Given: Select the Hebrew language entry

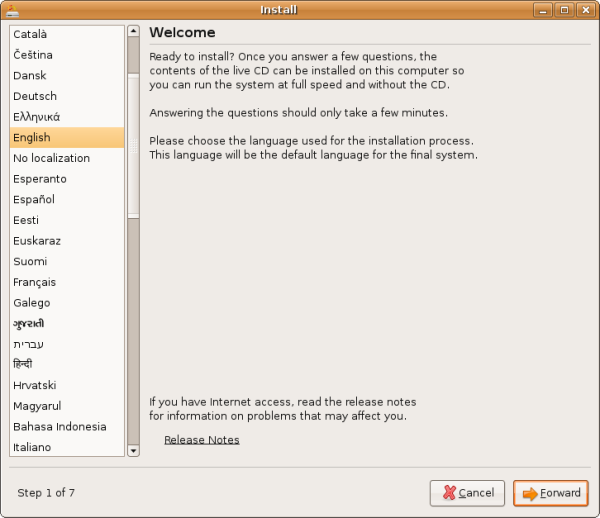Looking at the screenshot, I should pos(67,344).
